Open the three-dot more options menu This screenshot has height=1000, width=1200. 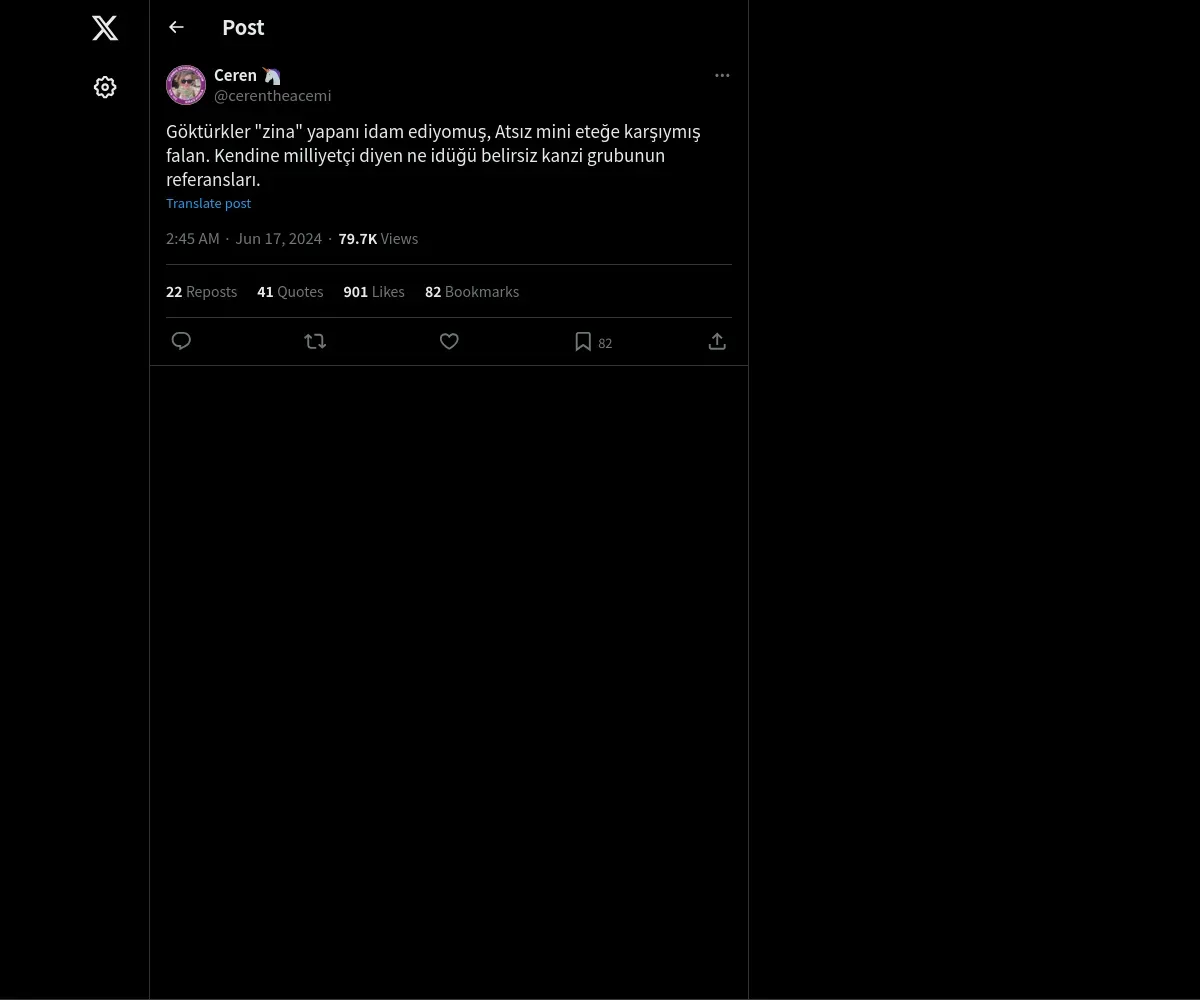tap(722, 75)
